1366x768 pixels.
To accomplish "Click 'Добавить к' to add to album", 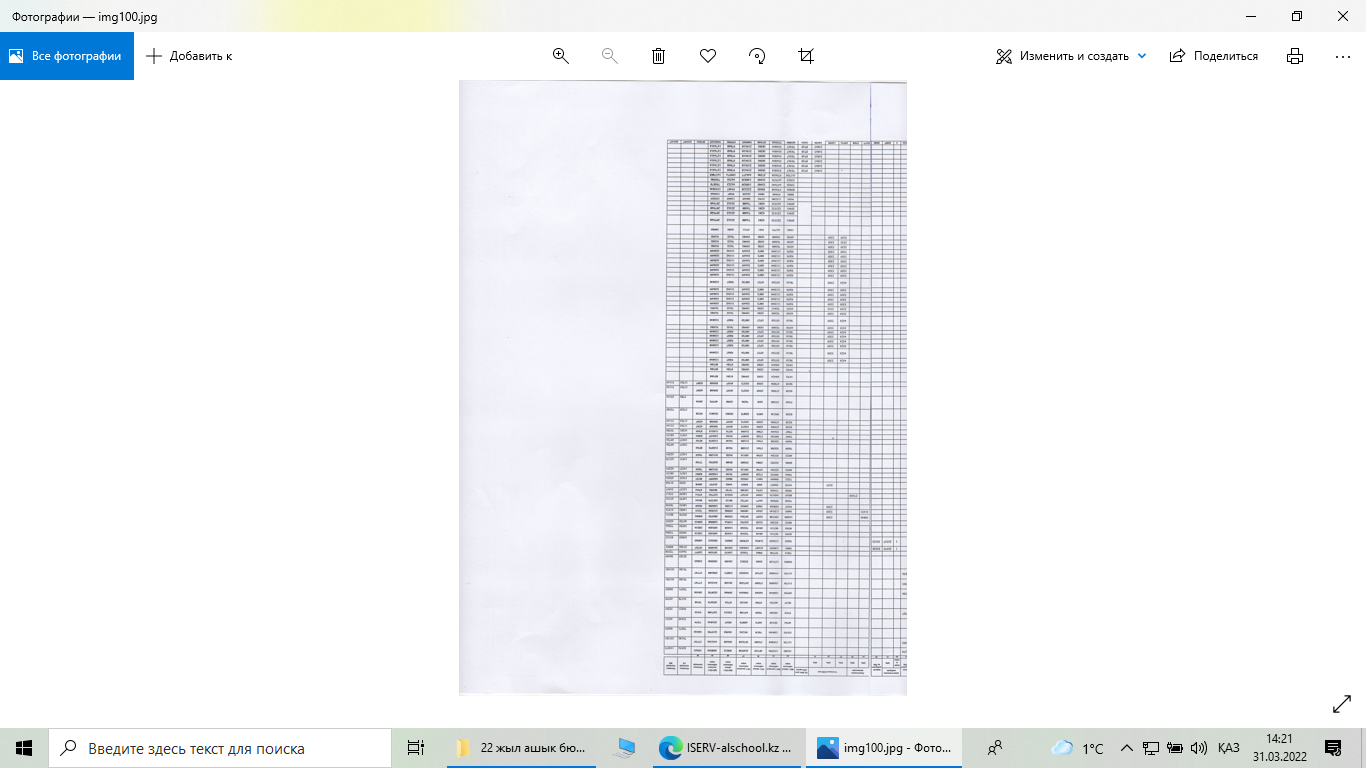I will (189, 56).
